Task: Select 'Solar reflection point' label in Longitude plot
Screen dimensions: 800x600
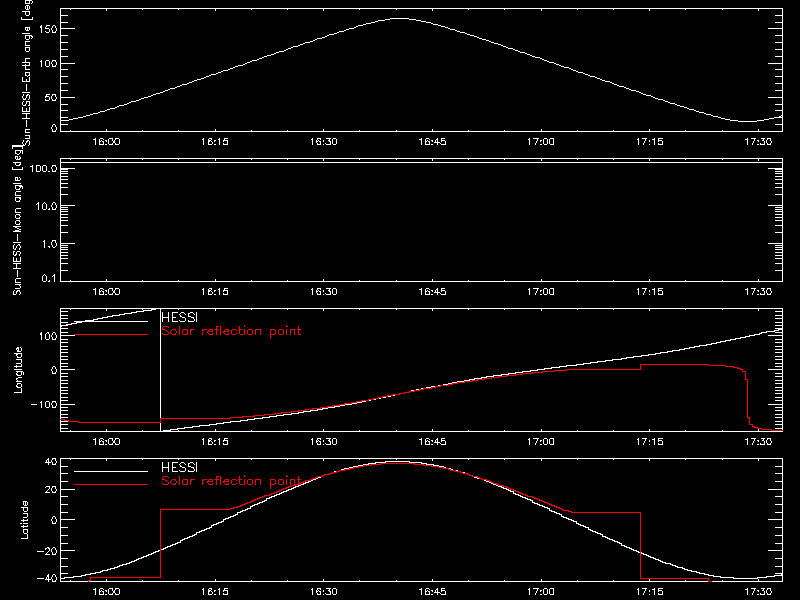Action: pyautogui.click(x=231, y=331)
